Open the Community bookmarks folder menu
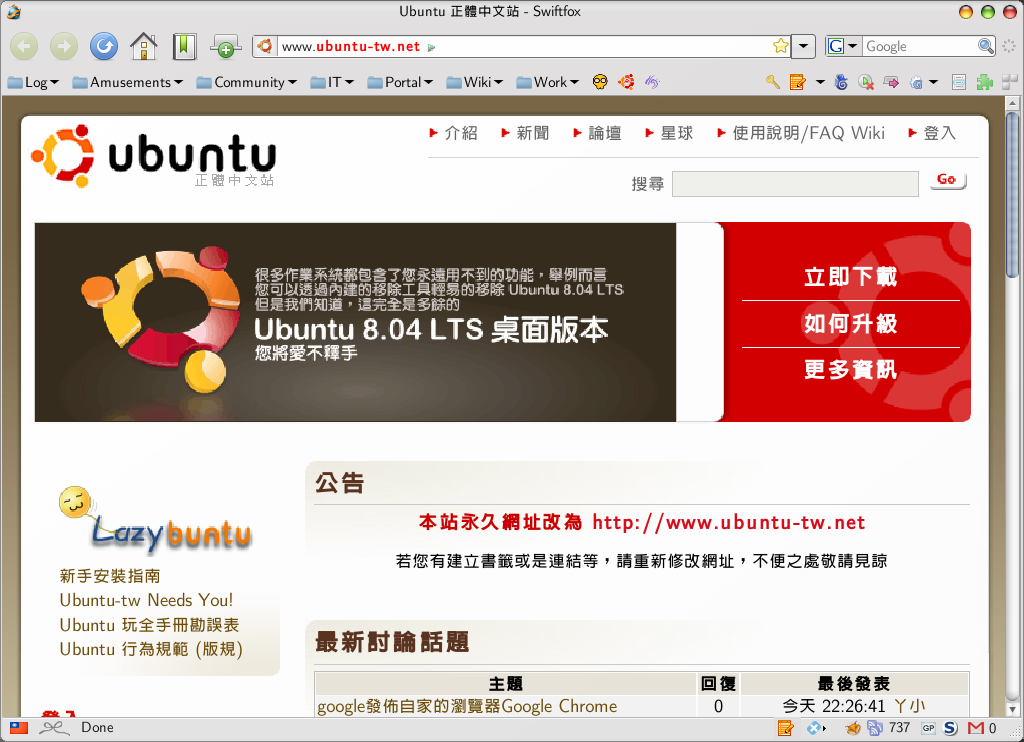The image size is (1024, 742). [x=246, y=82]
